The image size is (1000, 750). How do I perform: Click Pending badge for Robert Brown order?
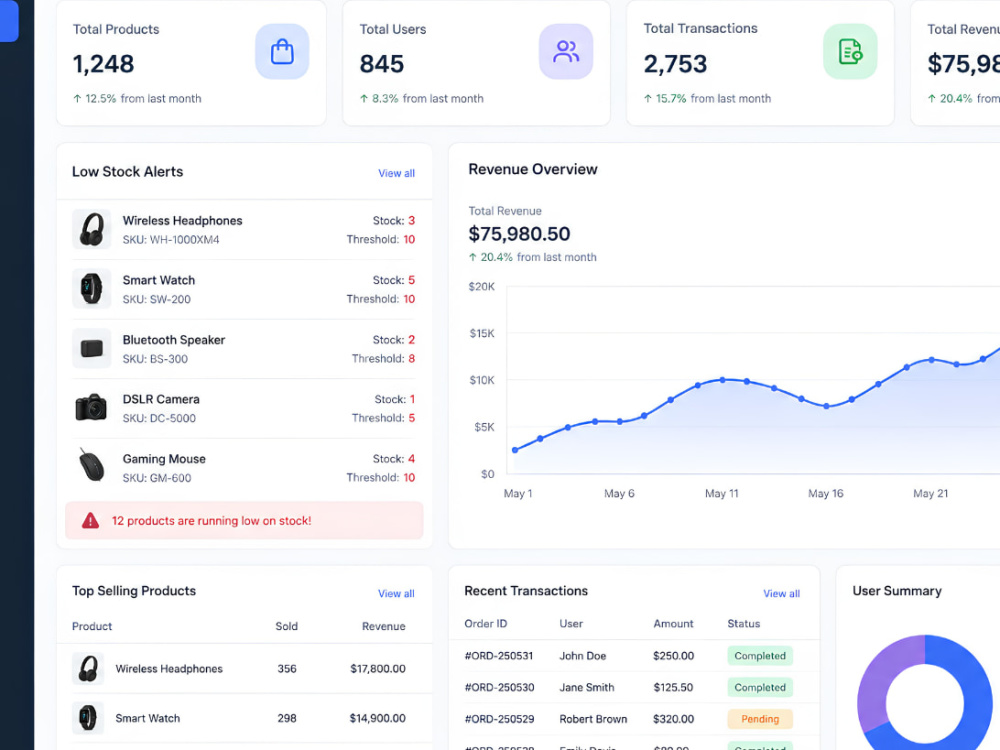click(x=760, y=719)
